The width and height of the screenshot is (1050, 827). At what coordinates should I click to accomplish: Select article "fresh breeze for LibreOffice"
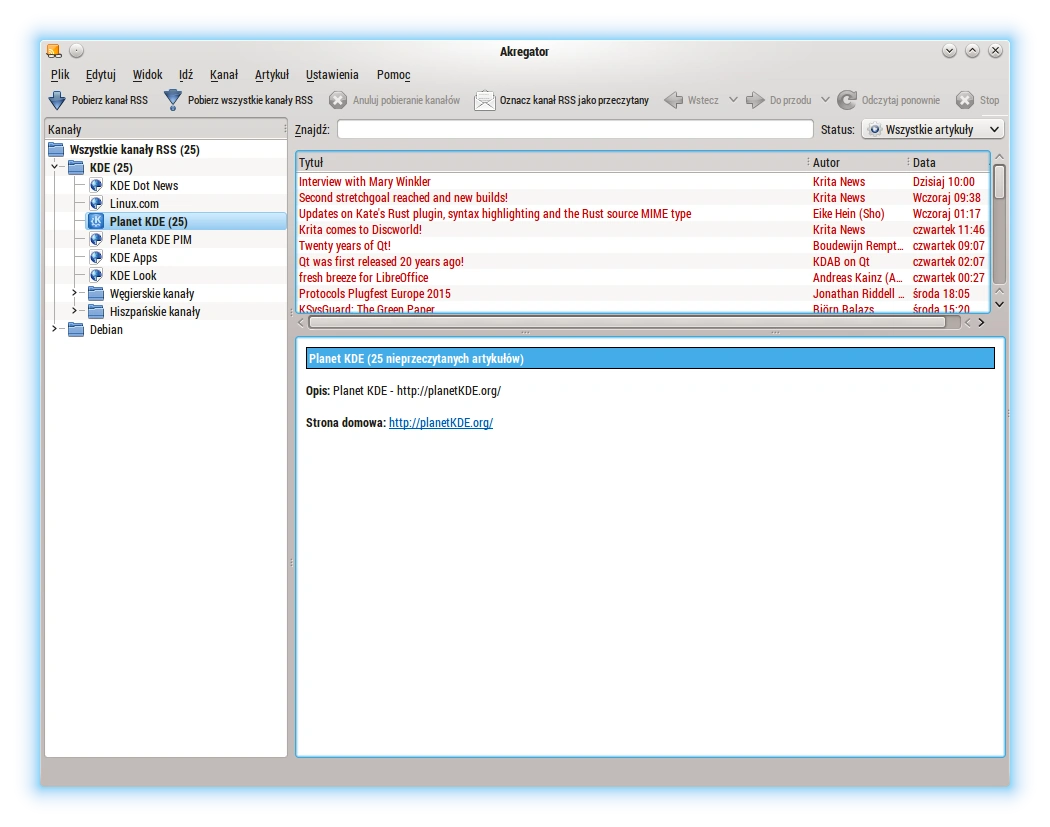click(x=364, y=278)
